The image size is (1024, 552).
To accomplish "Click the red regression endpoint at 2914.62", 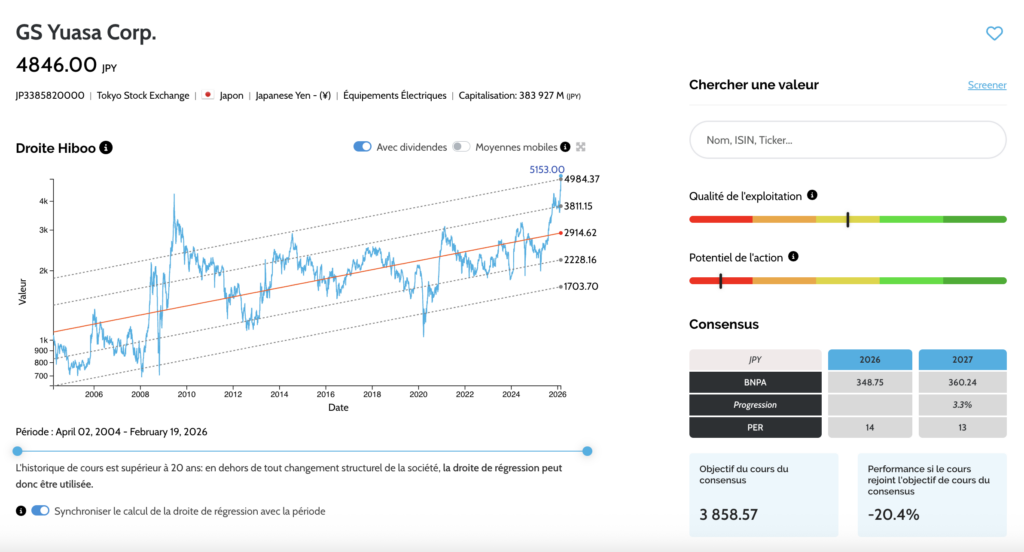I will (x=559, y=232).
